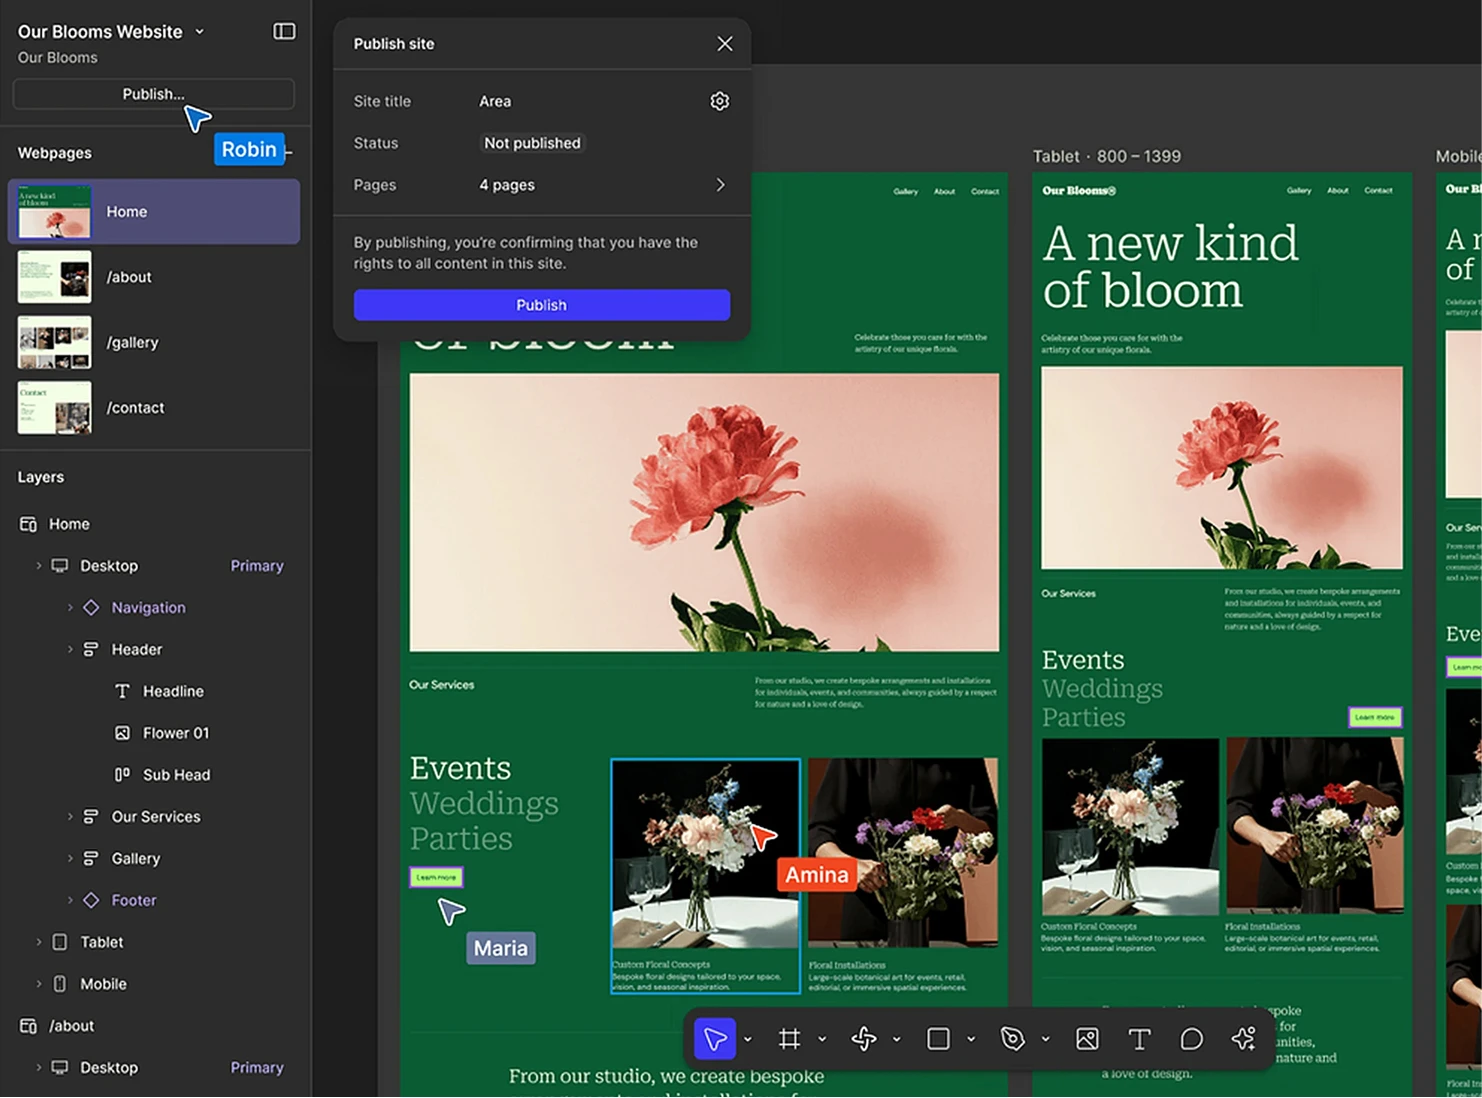
Task: Open Our Blooms Website file dropdown
Action: click(200, 32)
